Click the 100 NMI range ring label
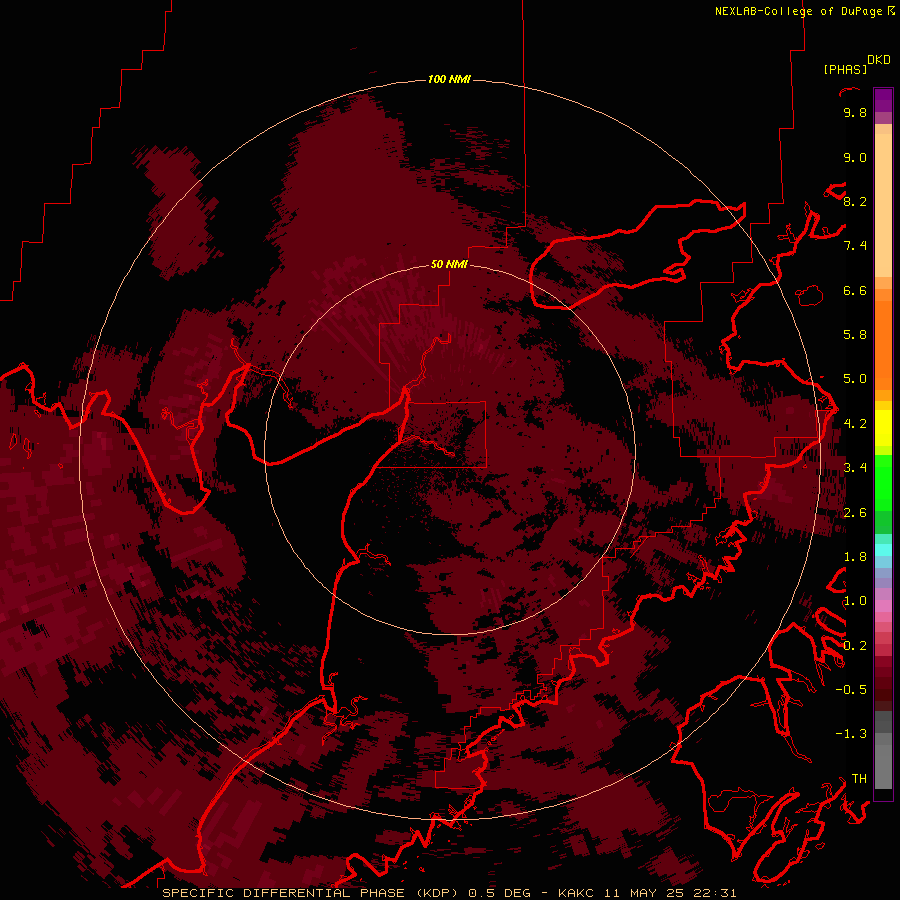This screenshot has height=900, width=900. point(449,79)
